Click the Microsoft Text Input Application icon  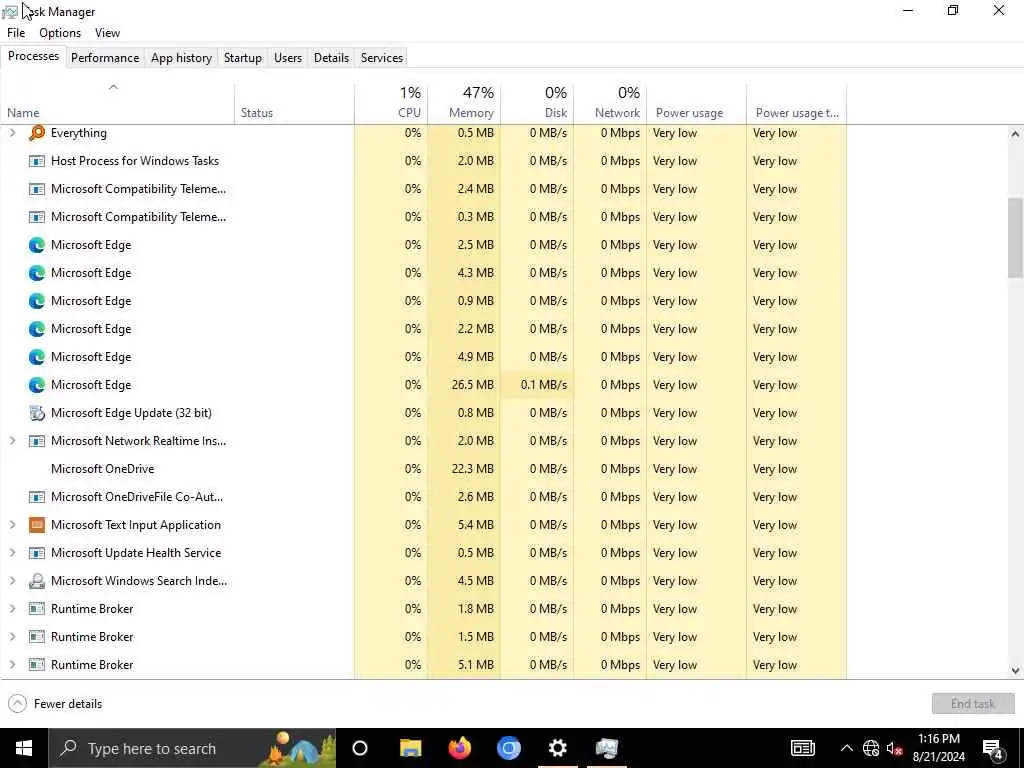coord(37,525)
